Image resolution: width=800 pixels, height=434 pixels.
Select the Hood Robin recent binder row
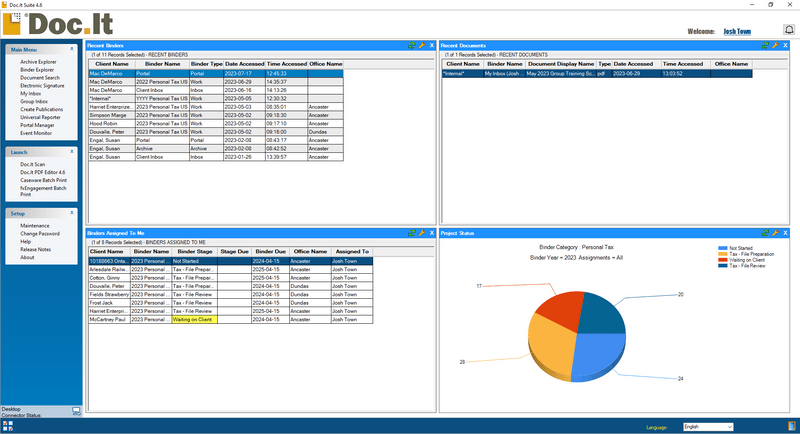tap(216, 123)
